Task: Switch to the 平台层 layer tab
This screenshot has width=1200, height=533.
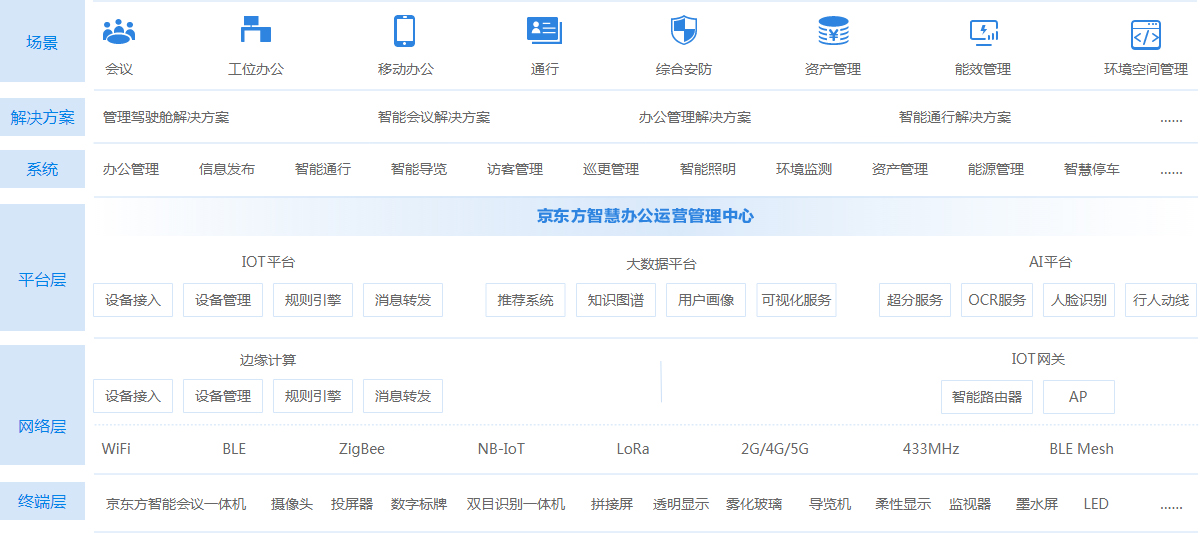Action: tap(42, 280)
